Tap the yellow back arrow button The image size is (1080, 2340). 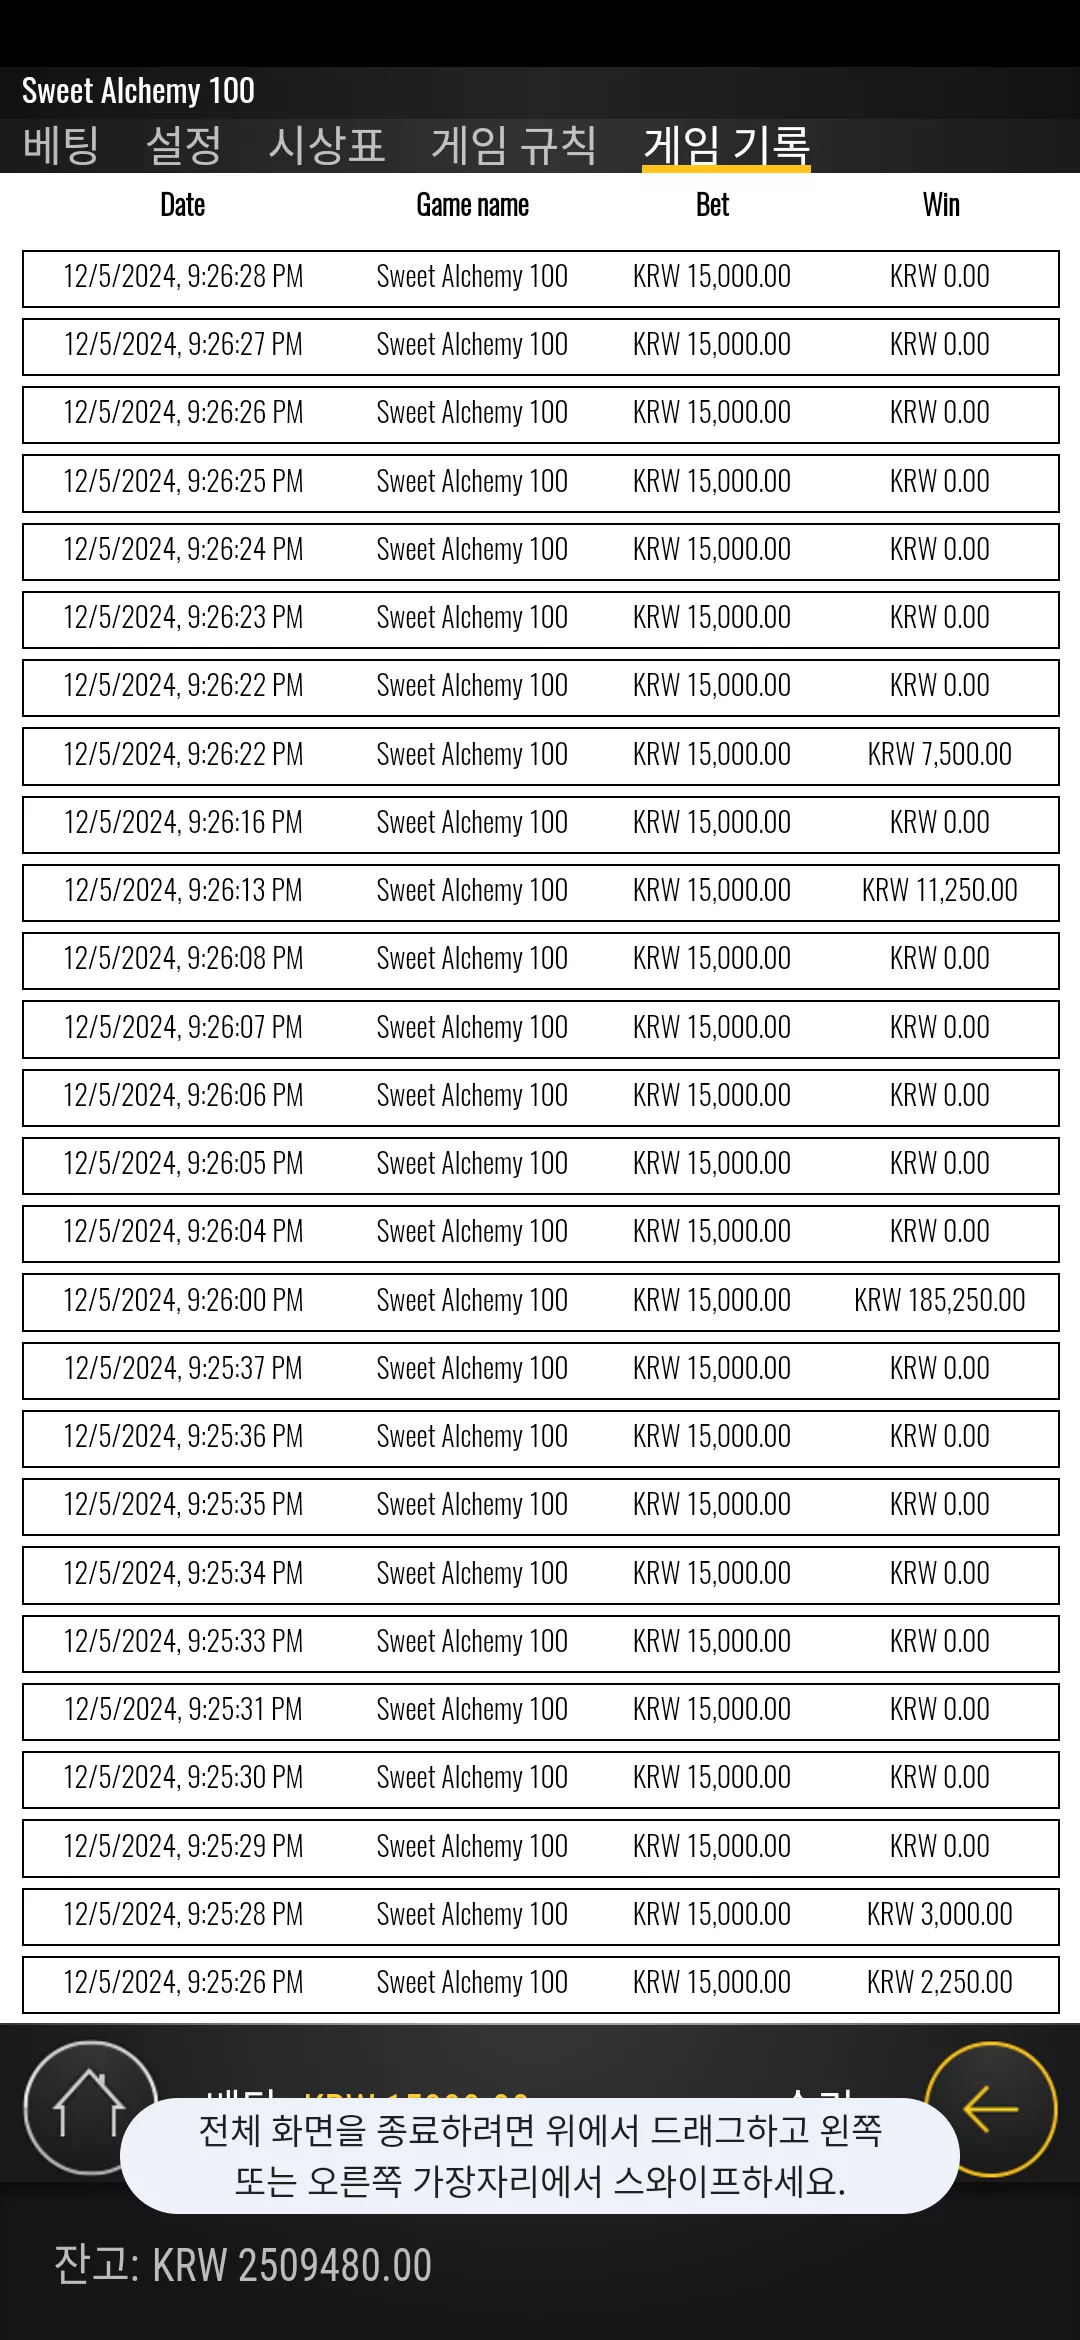click(991, 2109)
